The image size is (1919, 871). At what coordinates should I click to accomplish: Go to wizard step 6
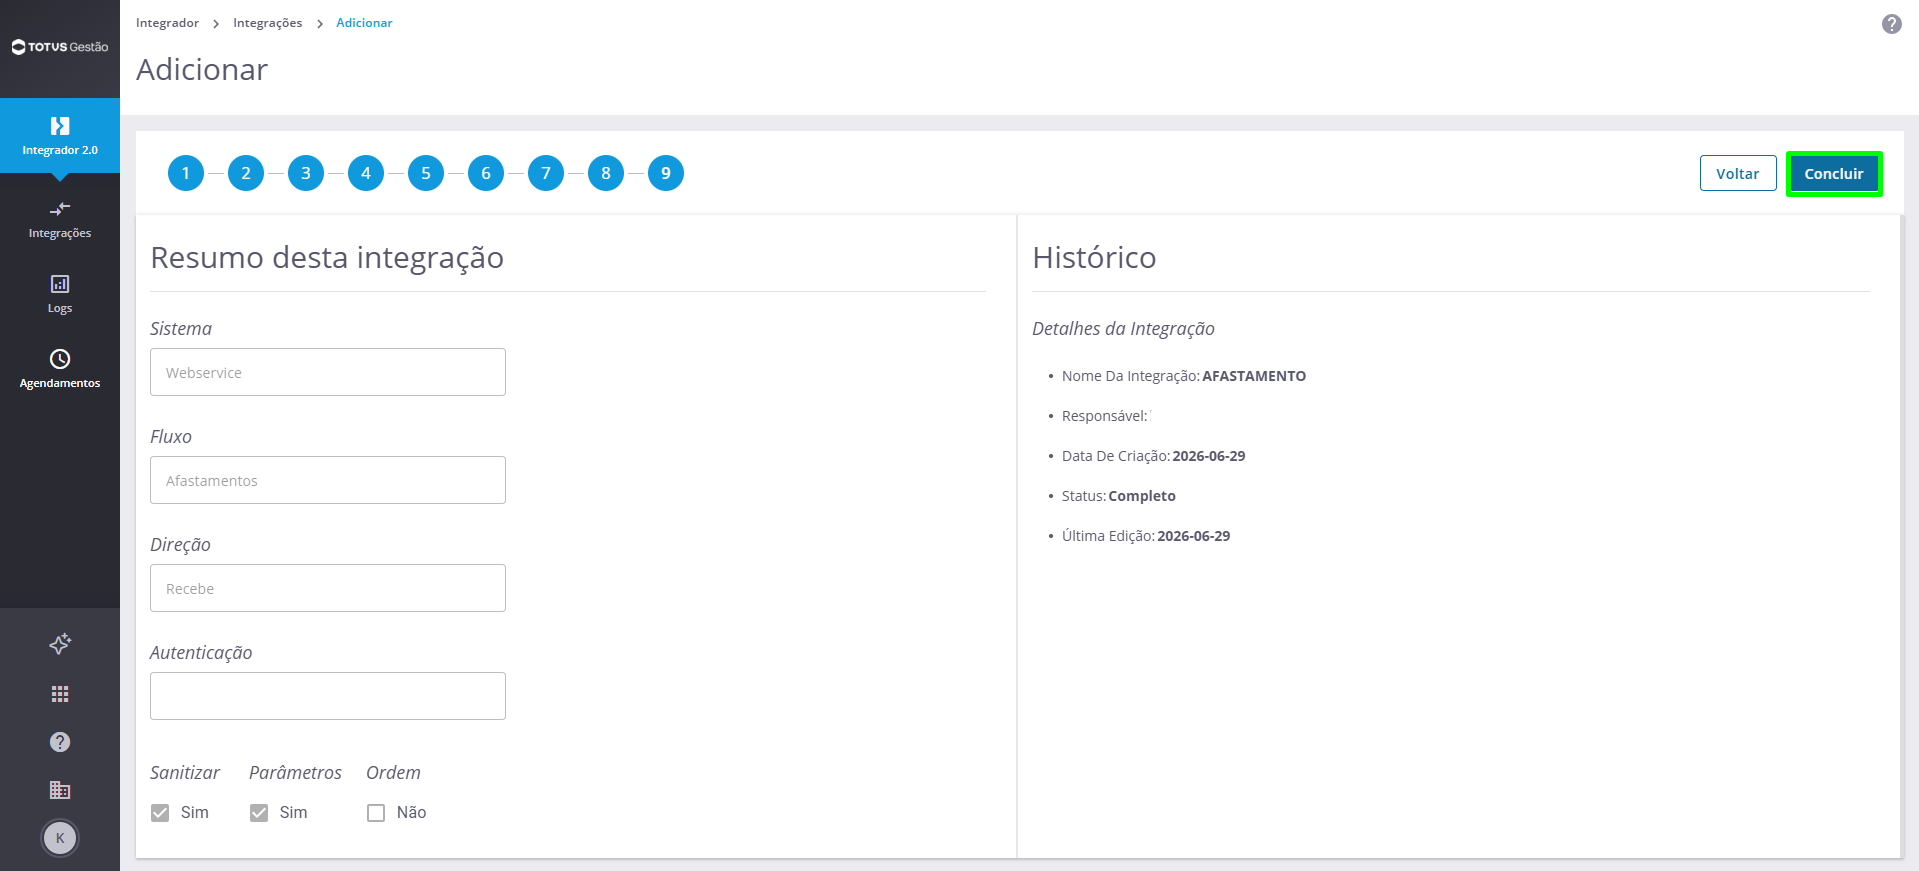(486, 173)
